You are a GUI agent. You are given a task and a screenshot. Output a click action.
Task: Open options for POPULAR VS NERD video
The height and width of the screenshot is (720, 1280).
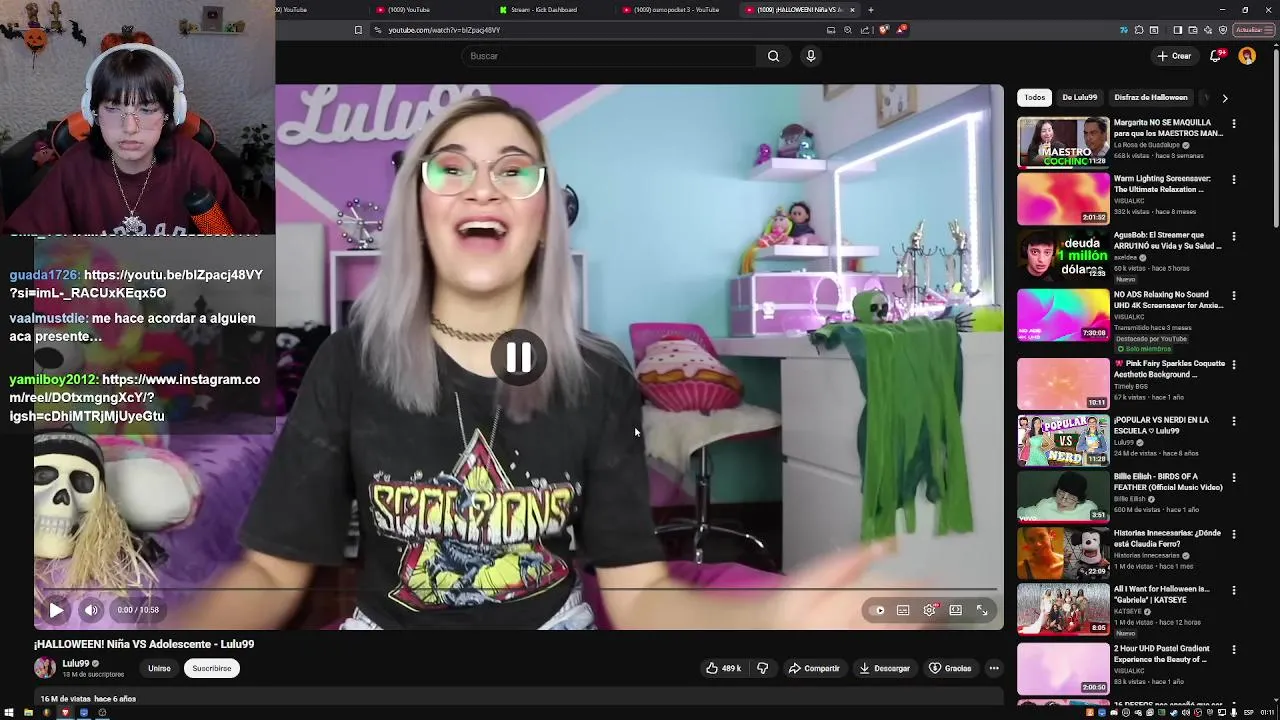coord(1234,421)
